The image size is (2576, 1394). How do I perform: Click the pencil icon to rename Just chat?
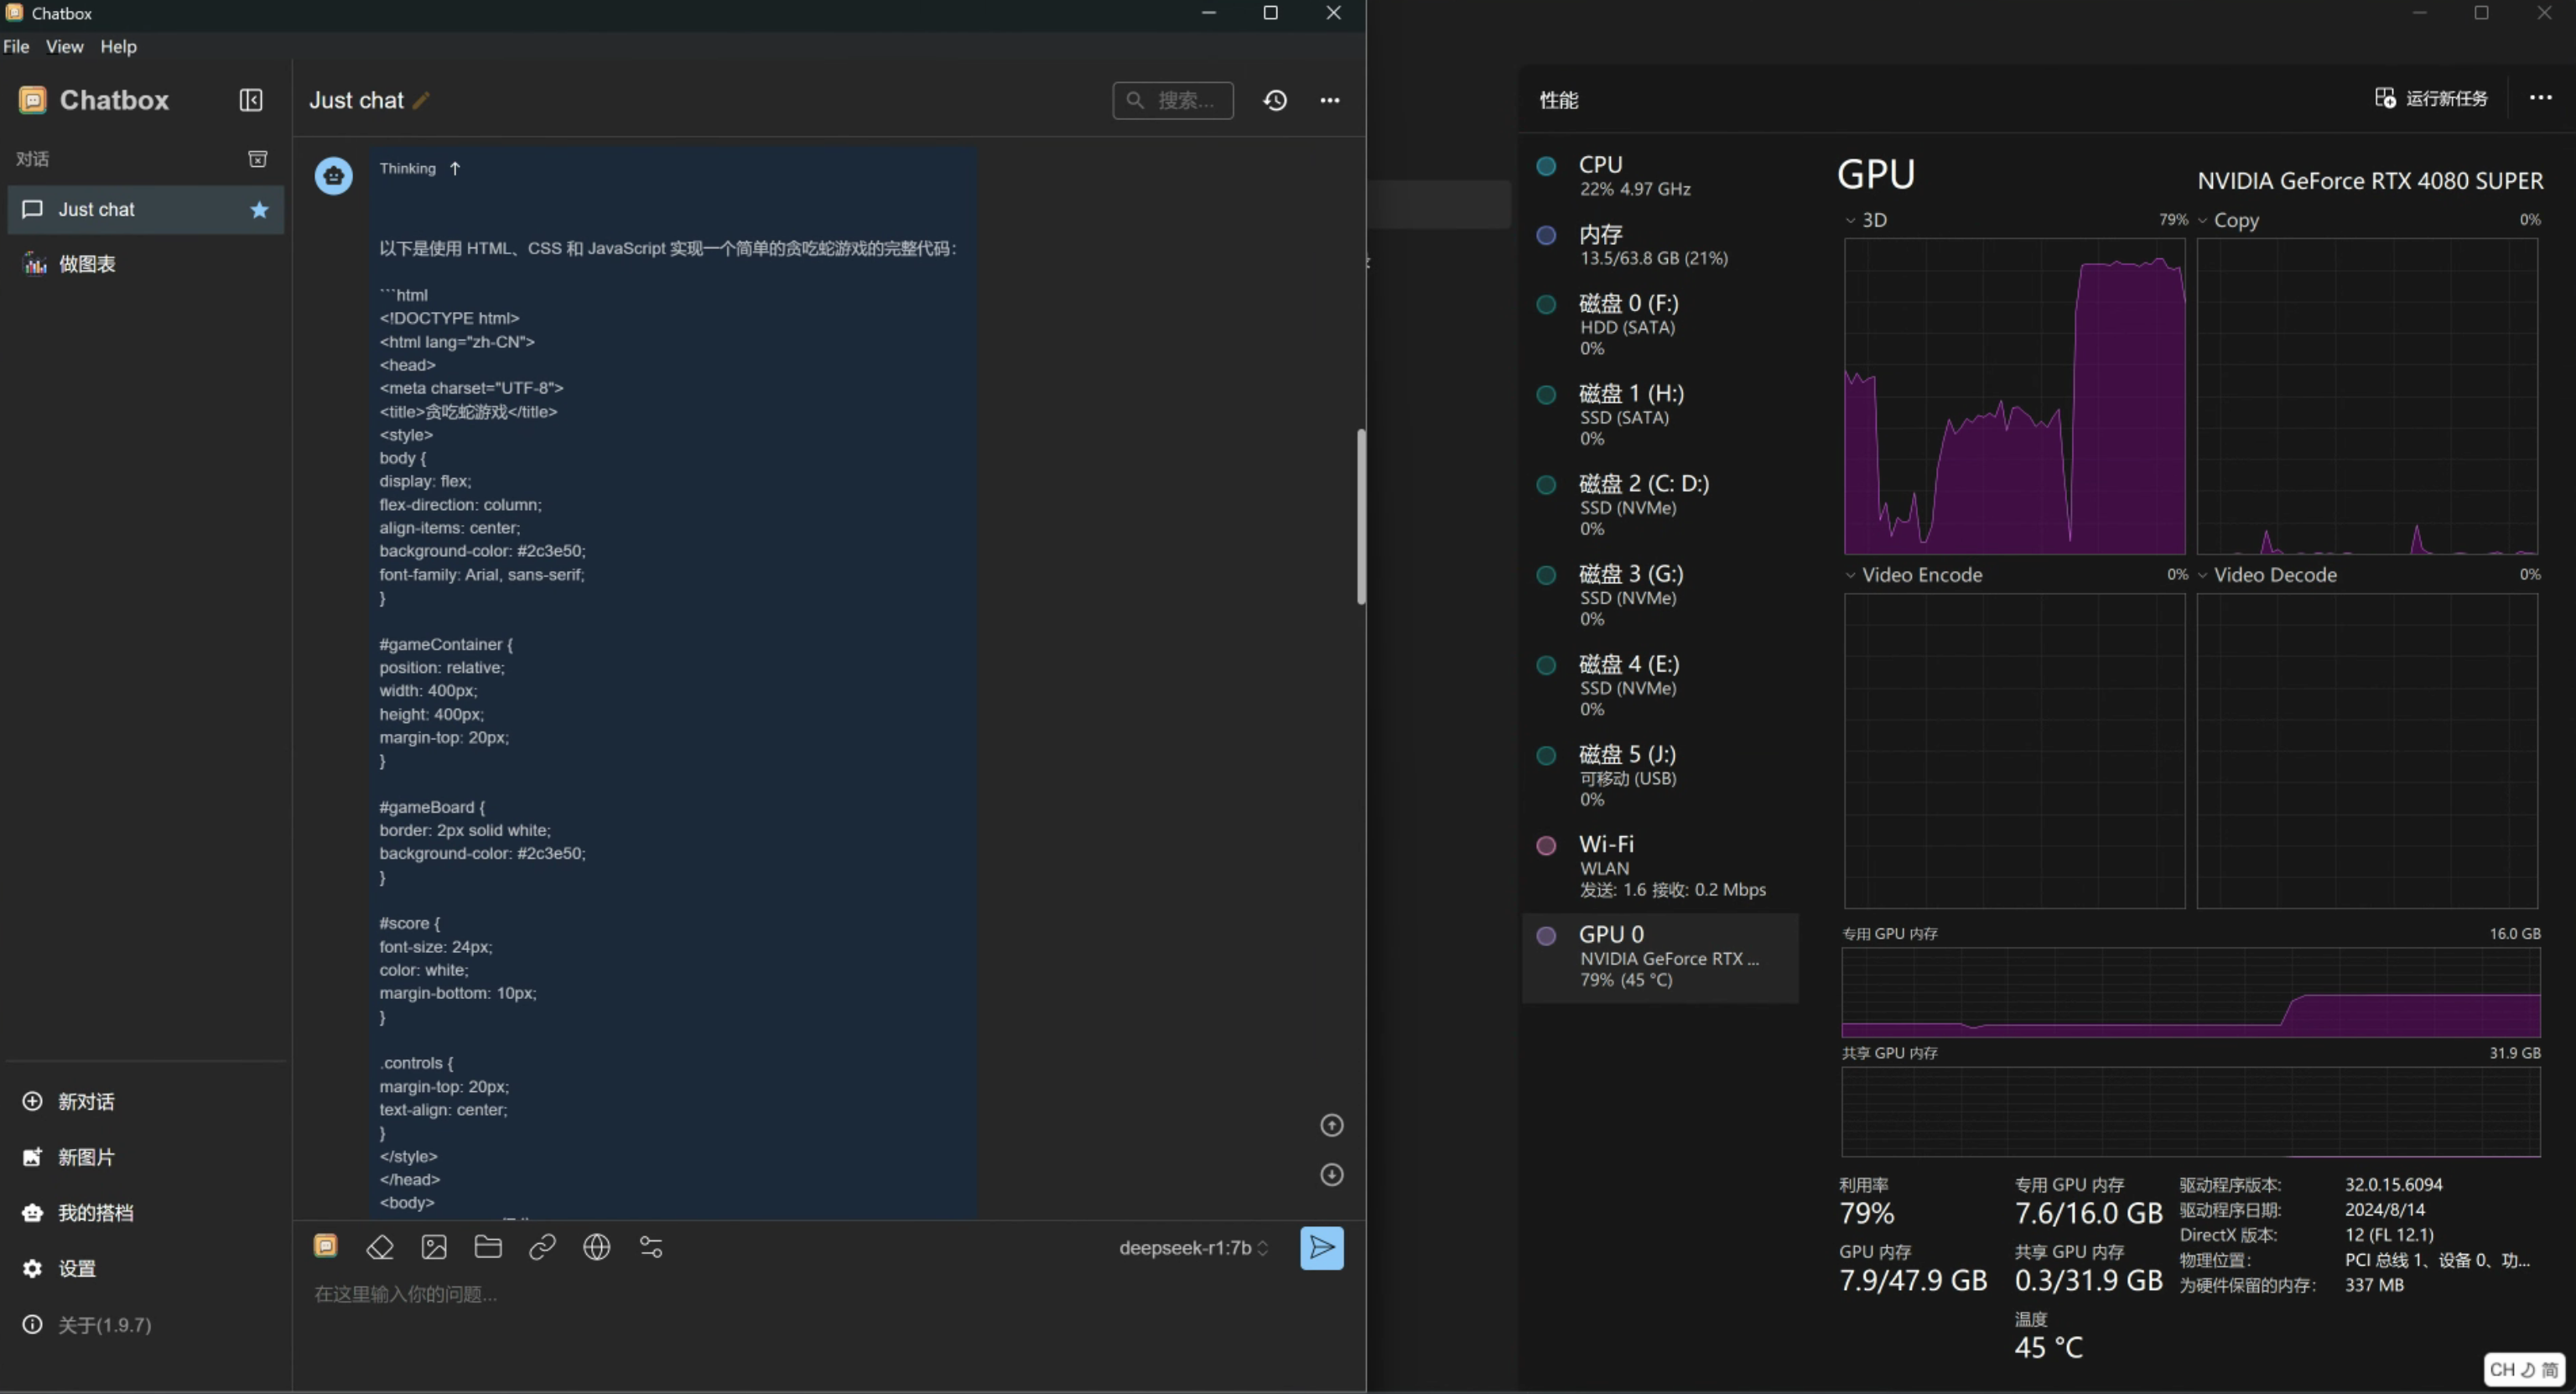(x=421, y=100)
